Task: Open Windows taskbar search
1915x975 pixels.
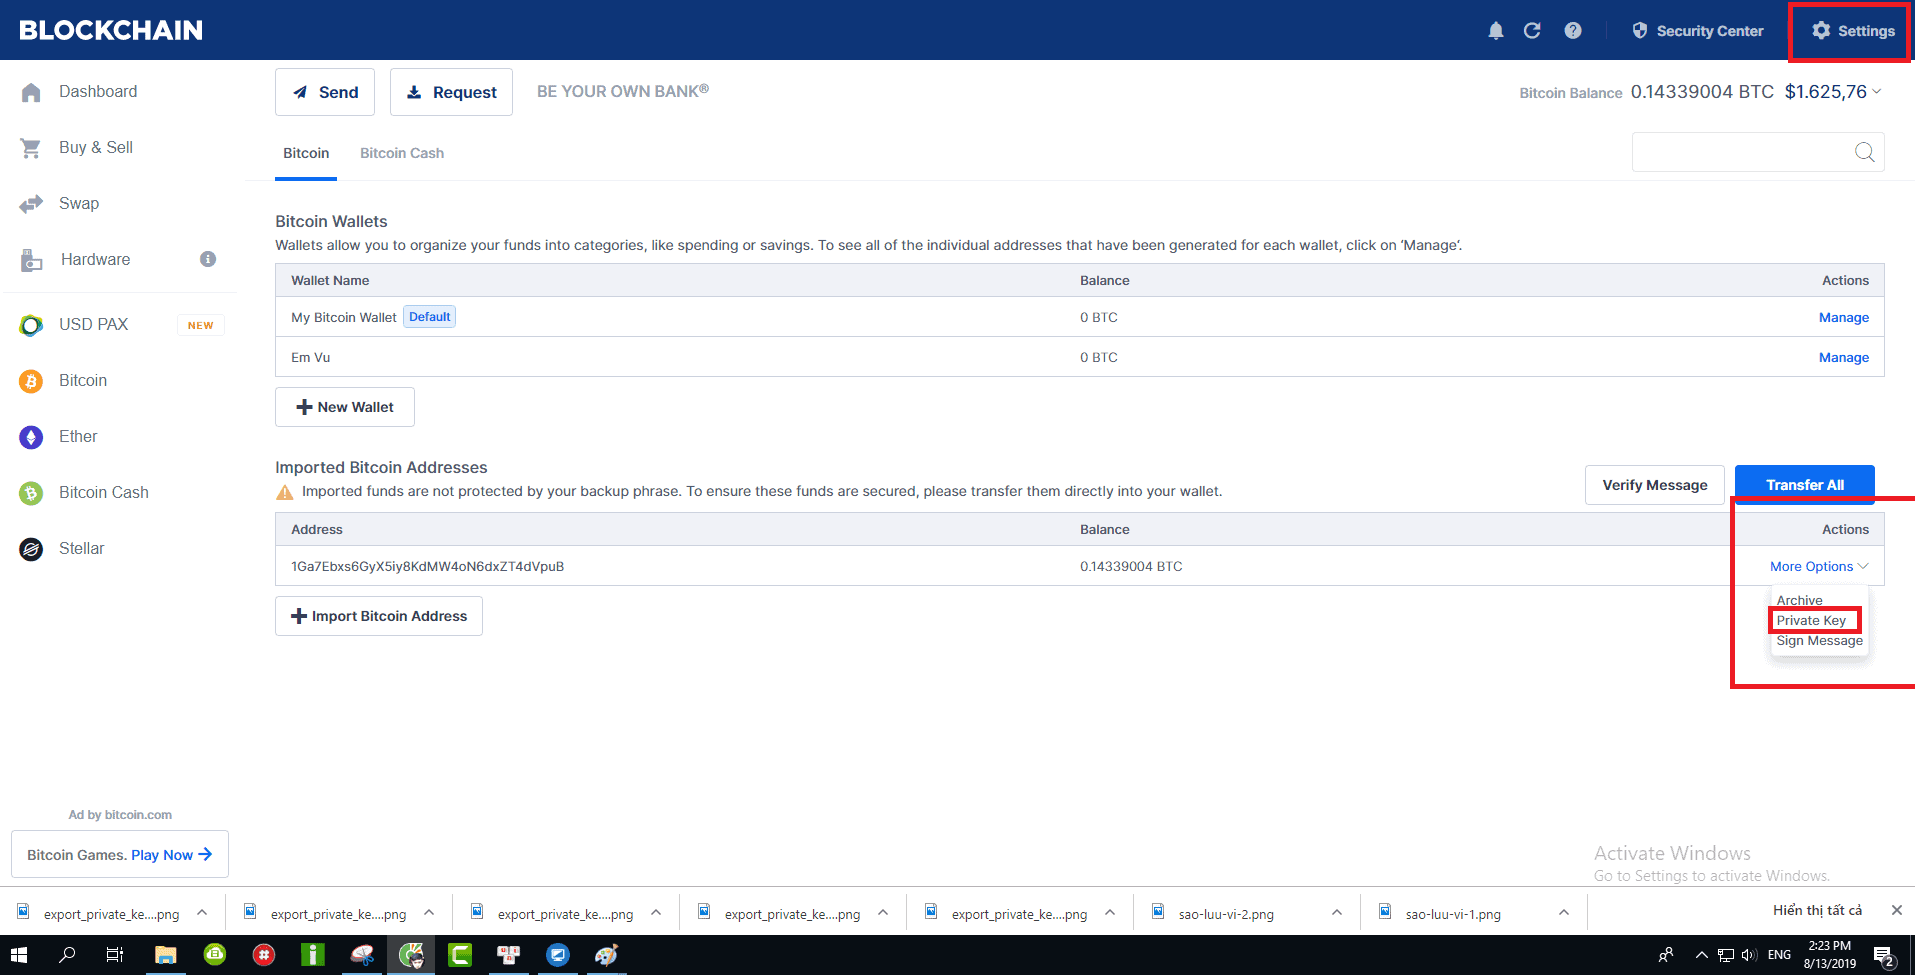Action: tap(67, 955)
